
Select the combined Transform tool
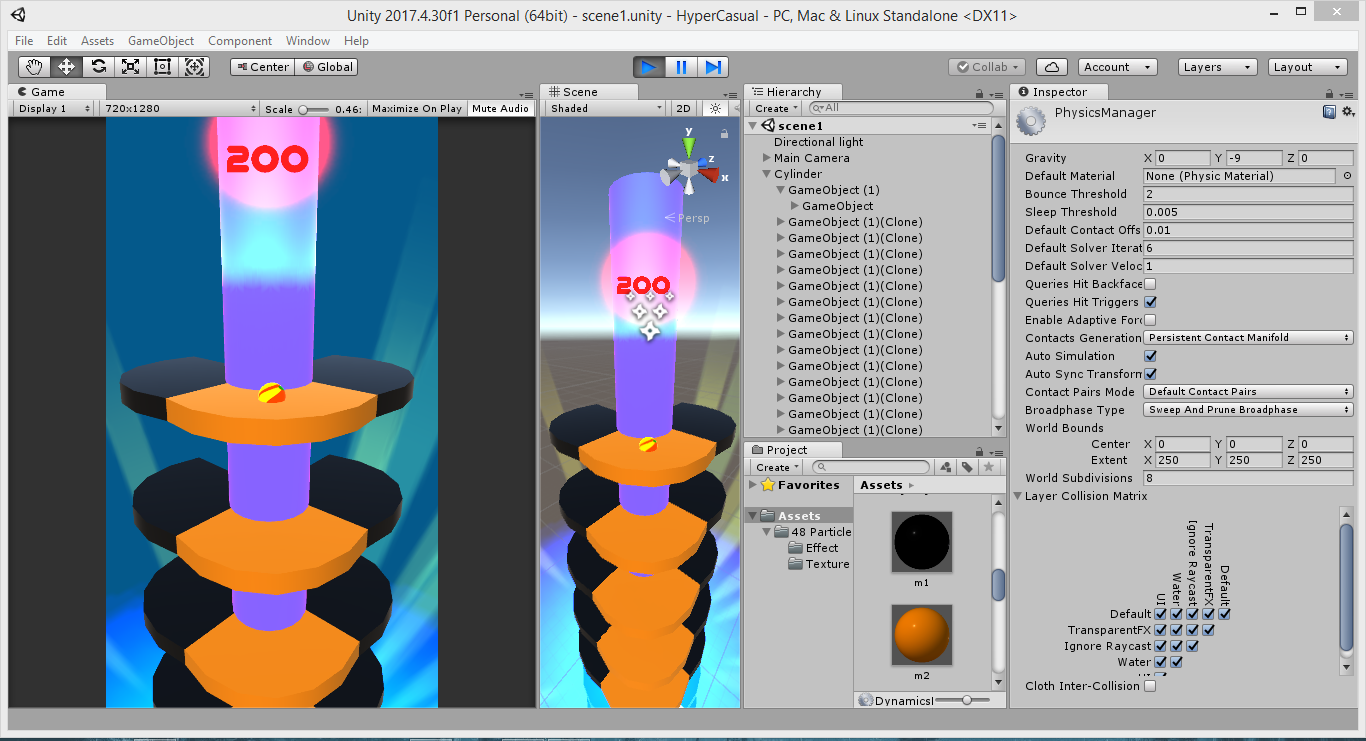point(195,67)
